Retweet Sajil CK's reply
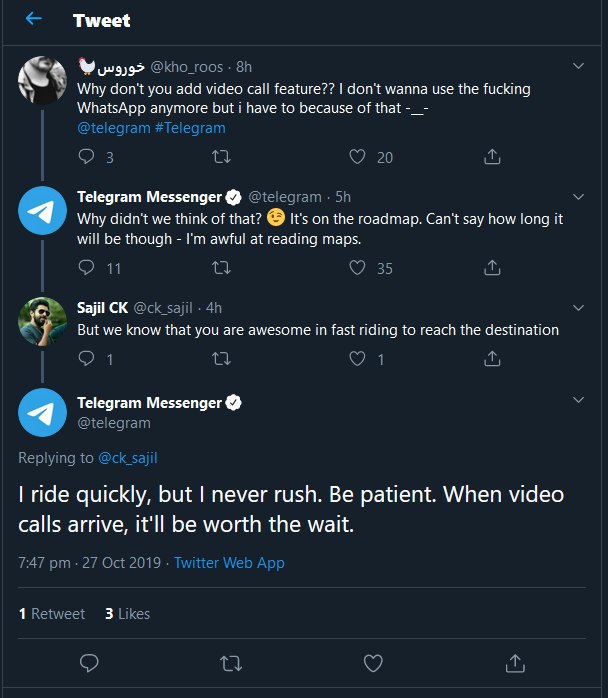608x698 pixels. pyautogui.click(x=223, y=359)
